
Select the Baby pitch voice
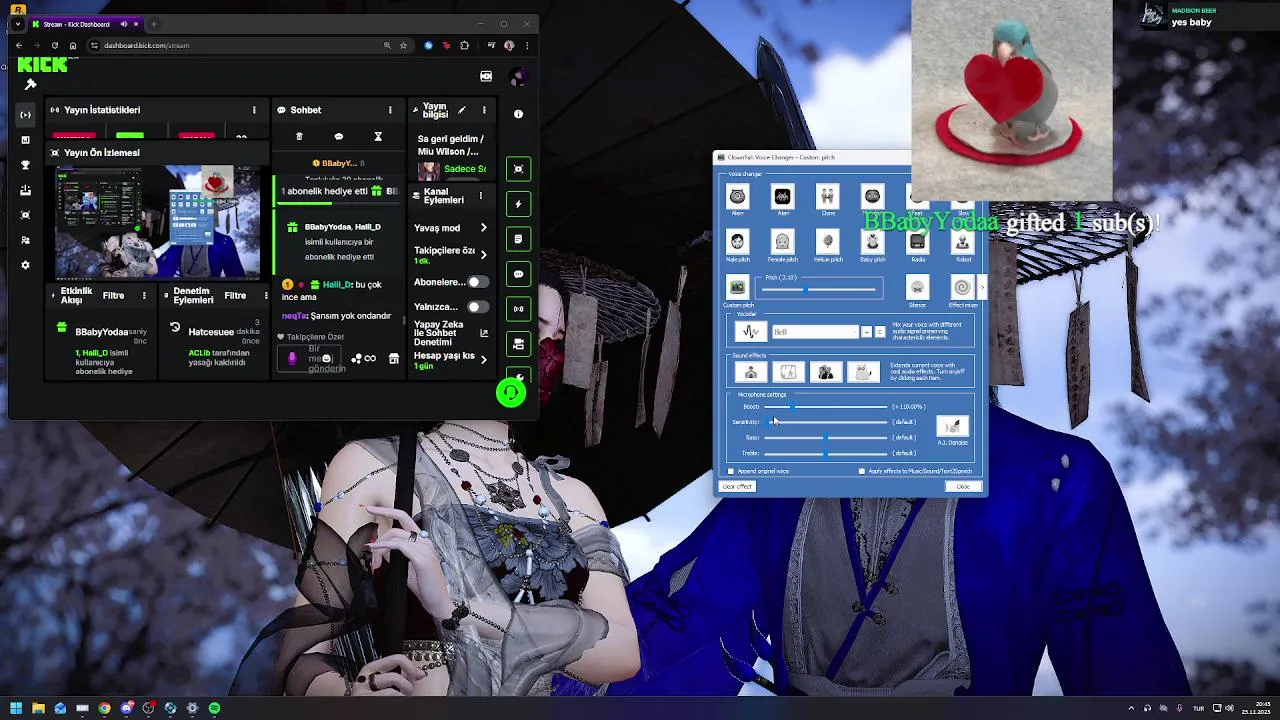pos(872,243)
